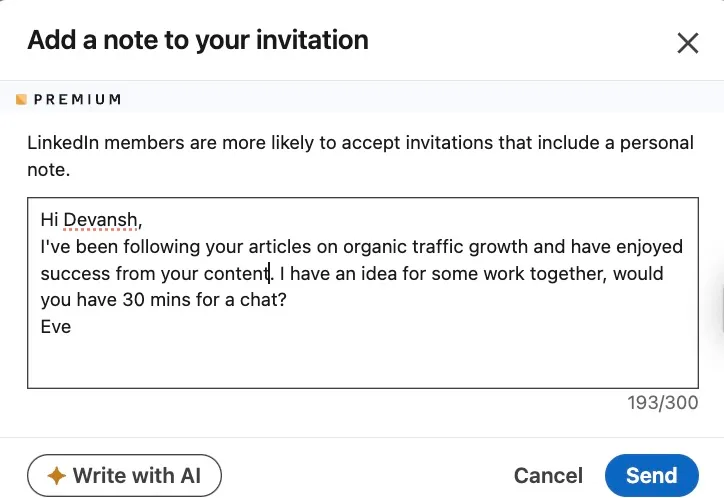Click the 193/300 character counter
The image size is (724, 498).
click(x=663, y=403)
